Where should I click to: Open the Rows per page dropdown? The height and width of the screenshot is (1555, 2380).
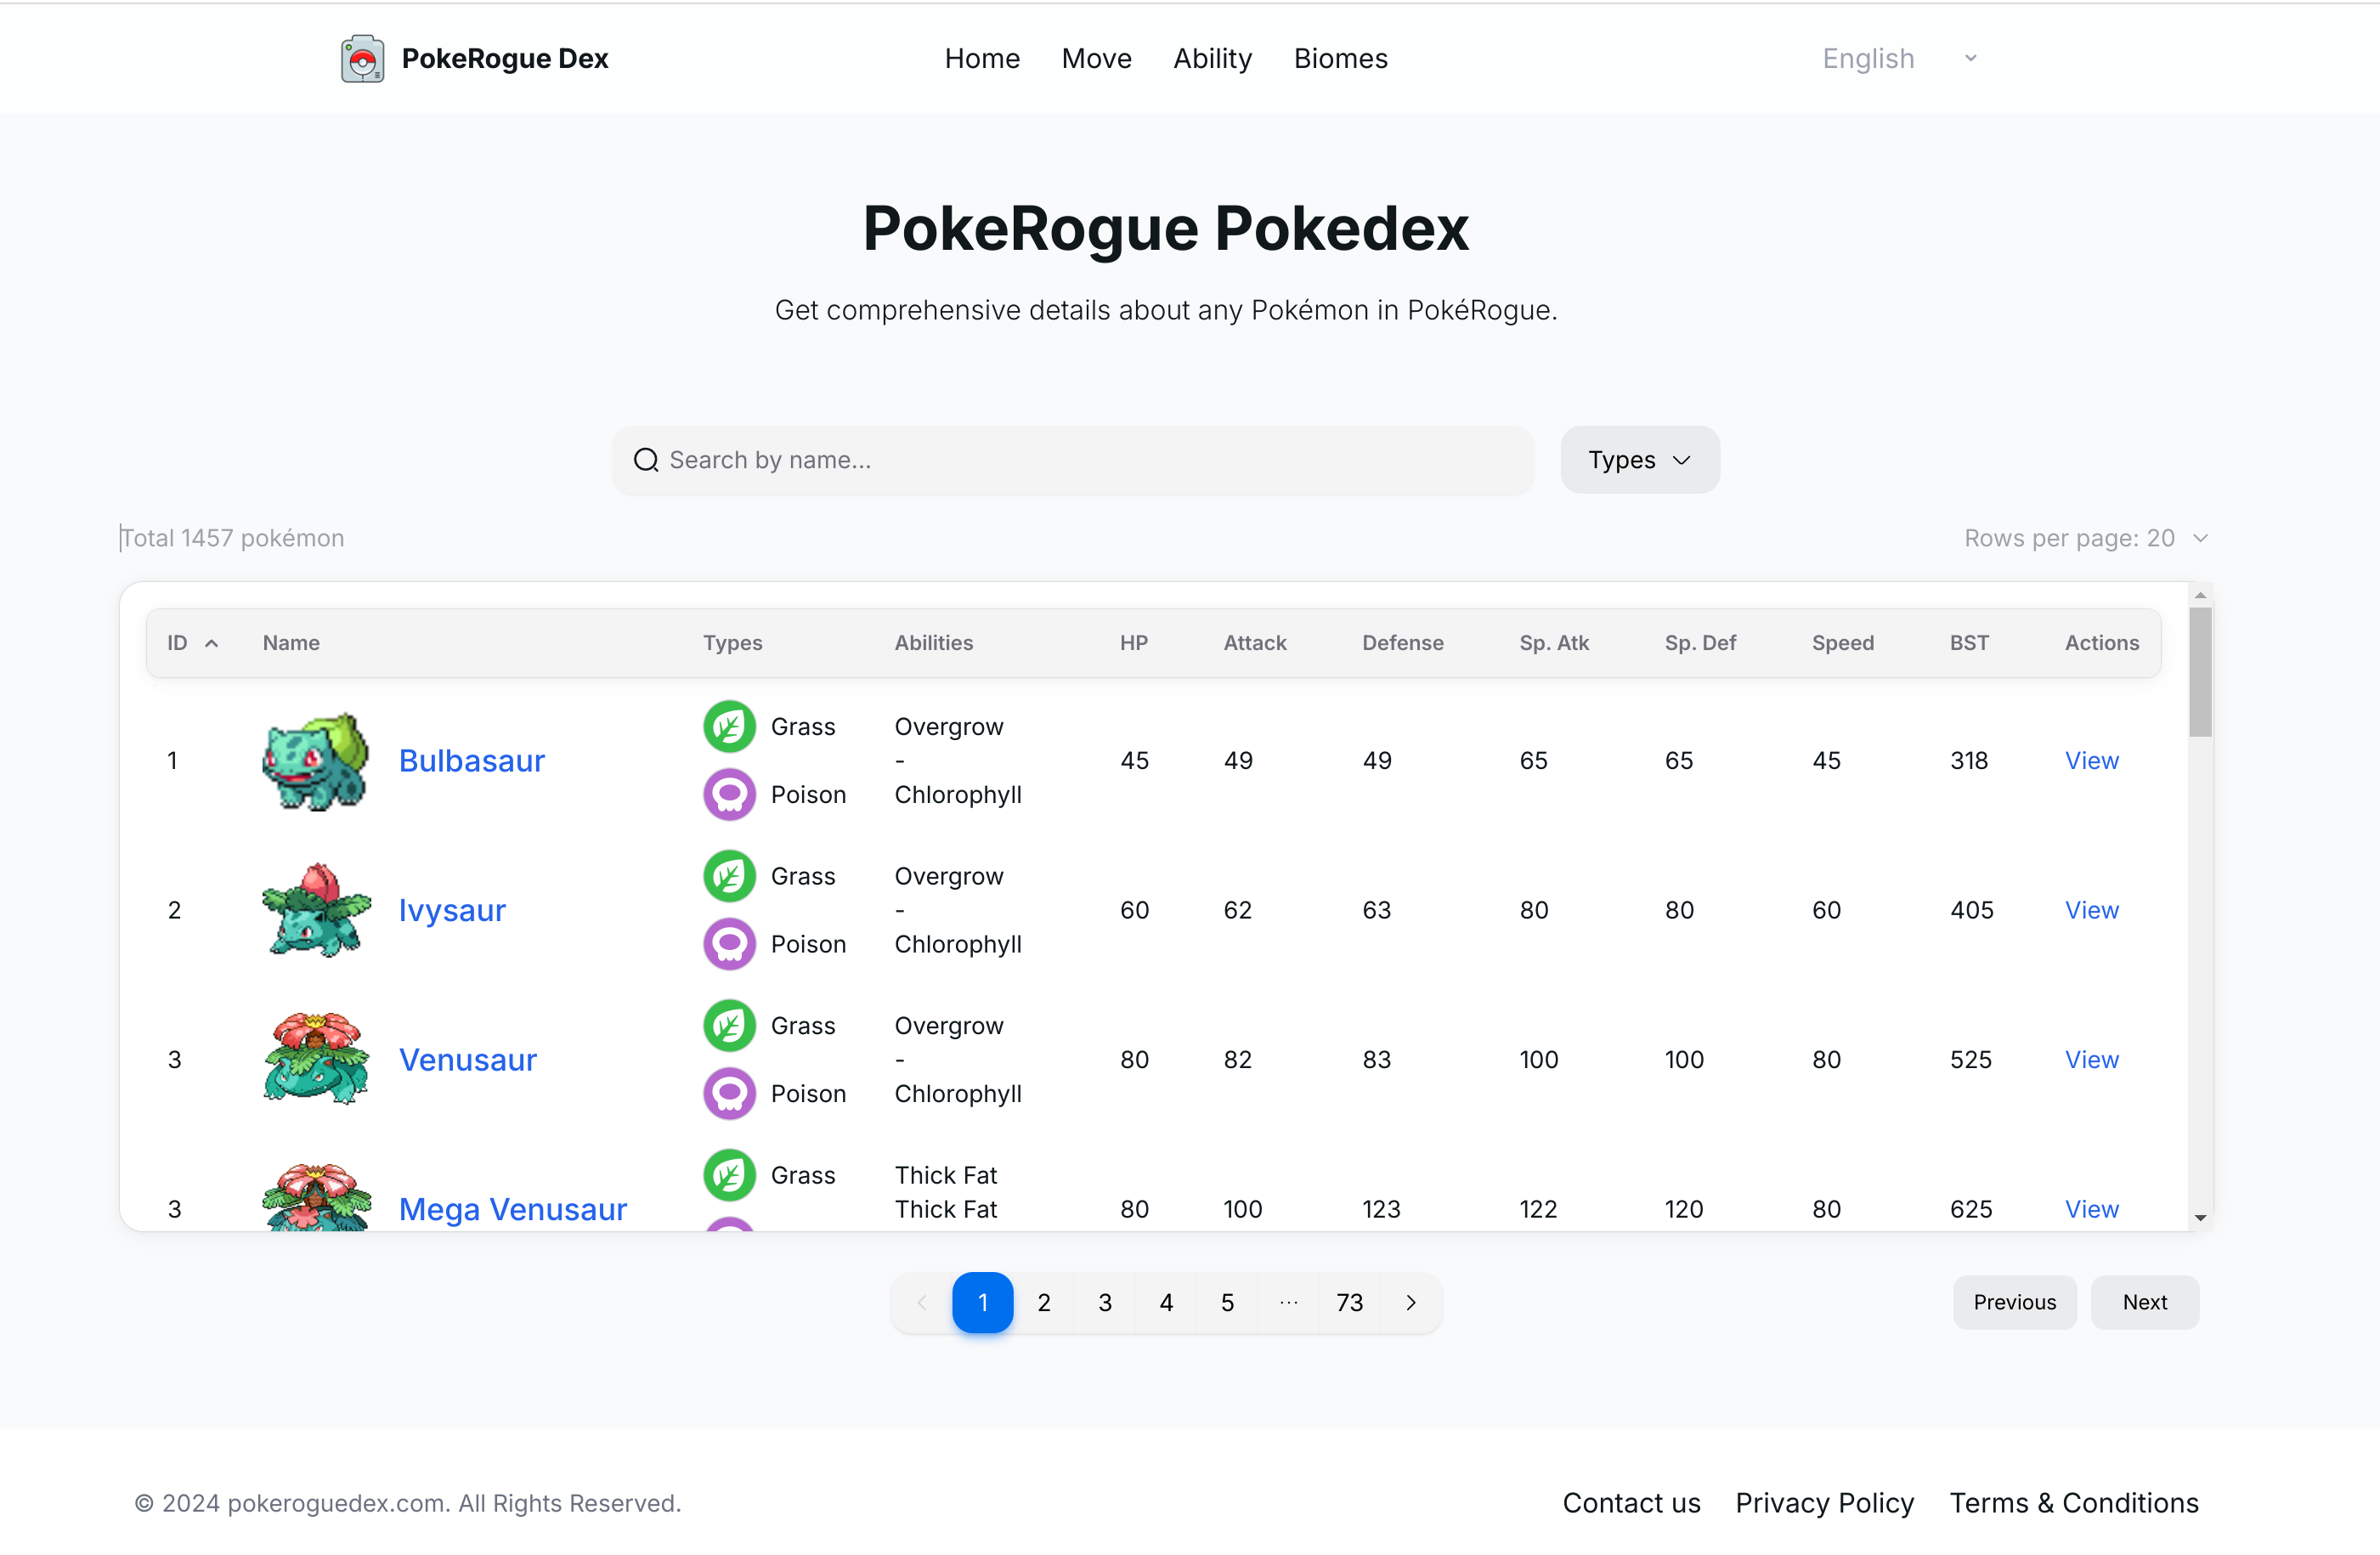2086,538
